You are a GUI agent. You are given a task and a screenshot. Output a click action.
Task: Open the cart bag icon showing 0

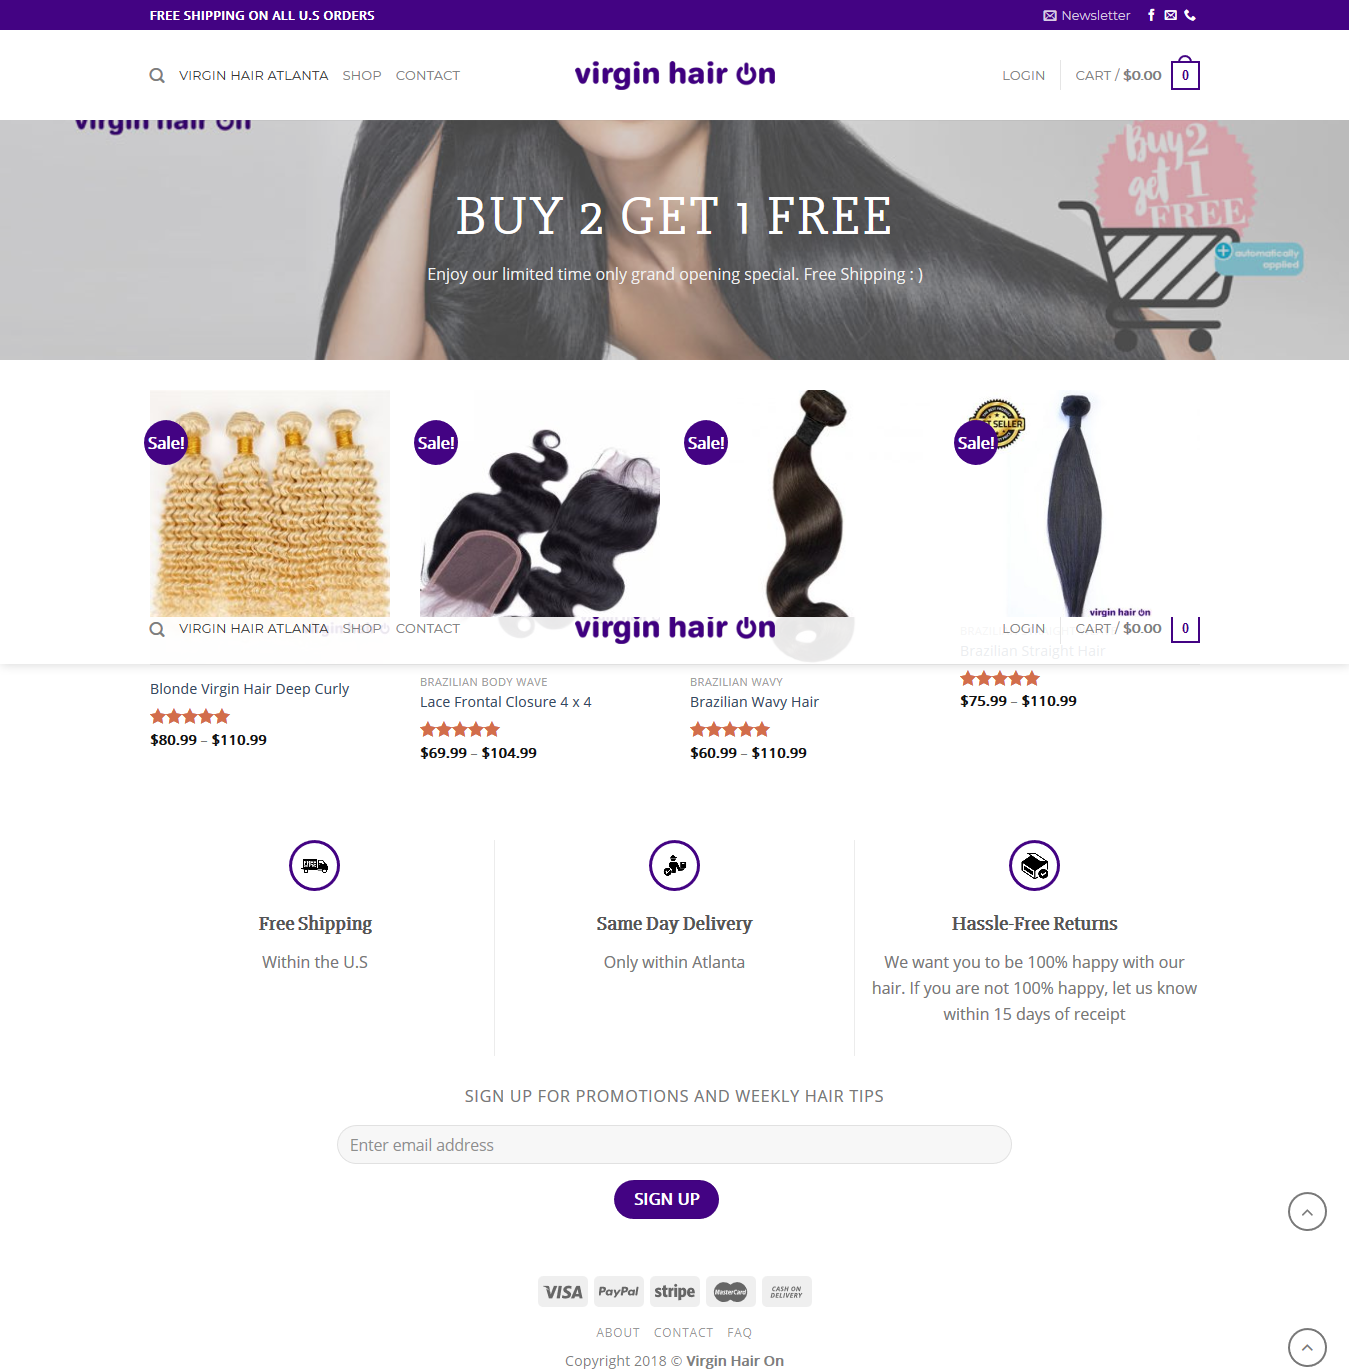point(1185,74)
